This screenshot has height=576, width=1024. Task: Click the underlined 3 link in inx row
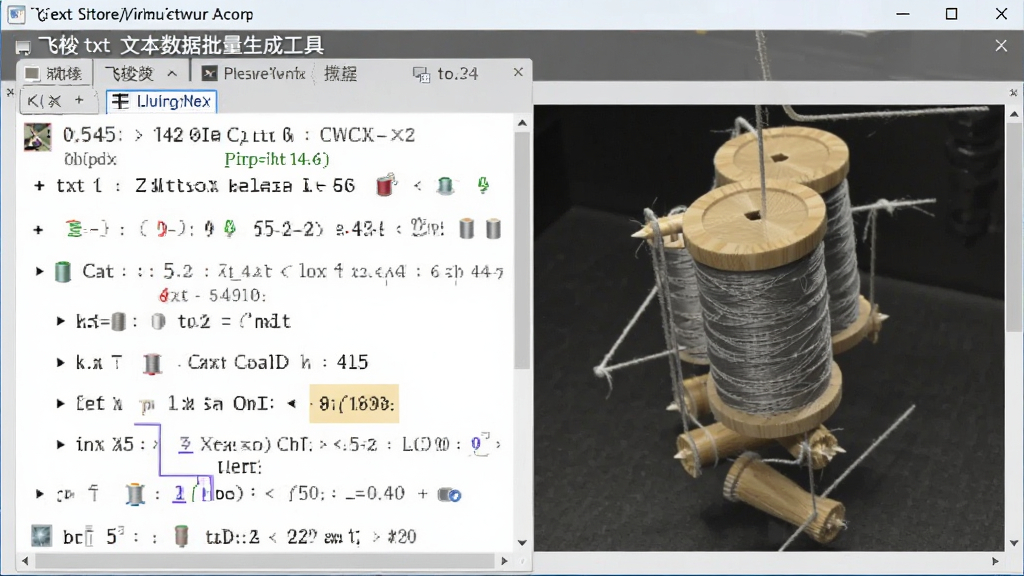click(x=186, y=445)
